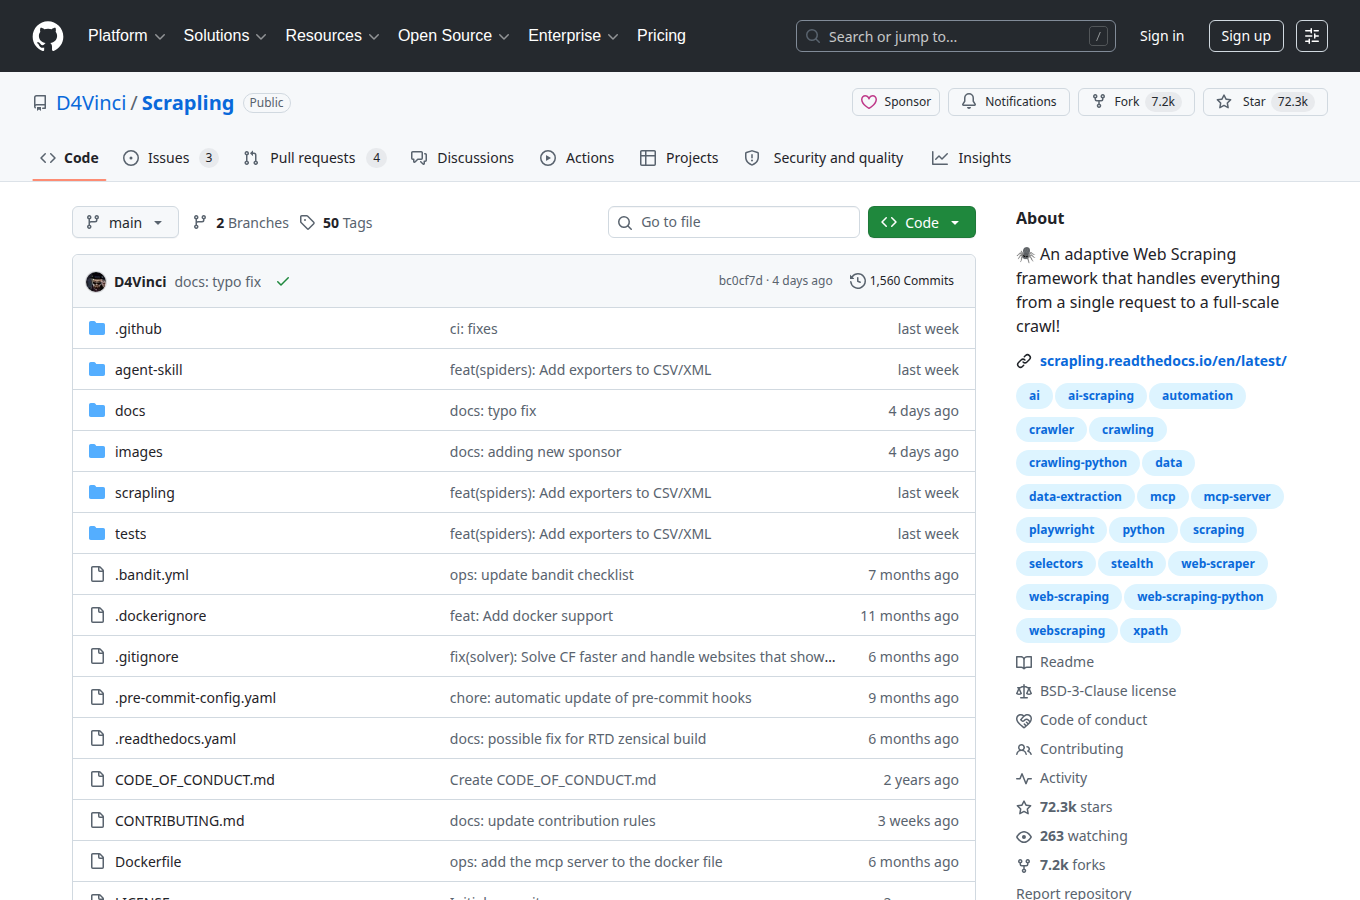Focus the Go to file input
This screenshot has height=900, width=1360.
click(734, 222)
